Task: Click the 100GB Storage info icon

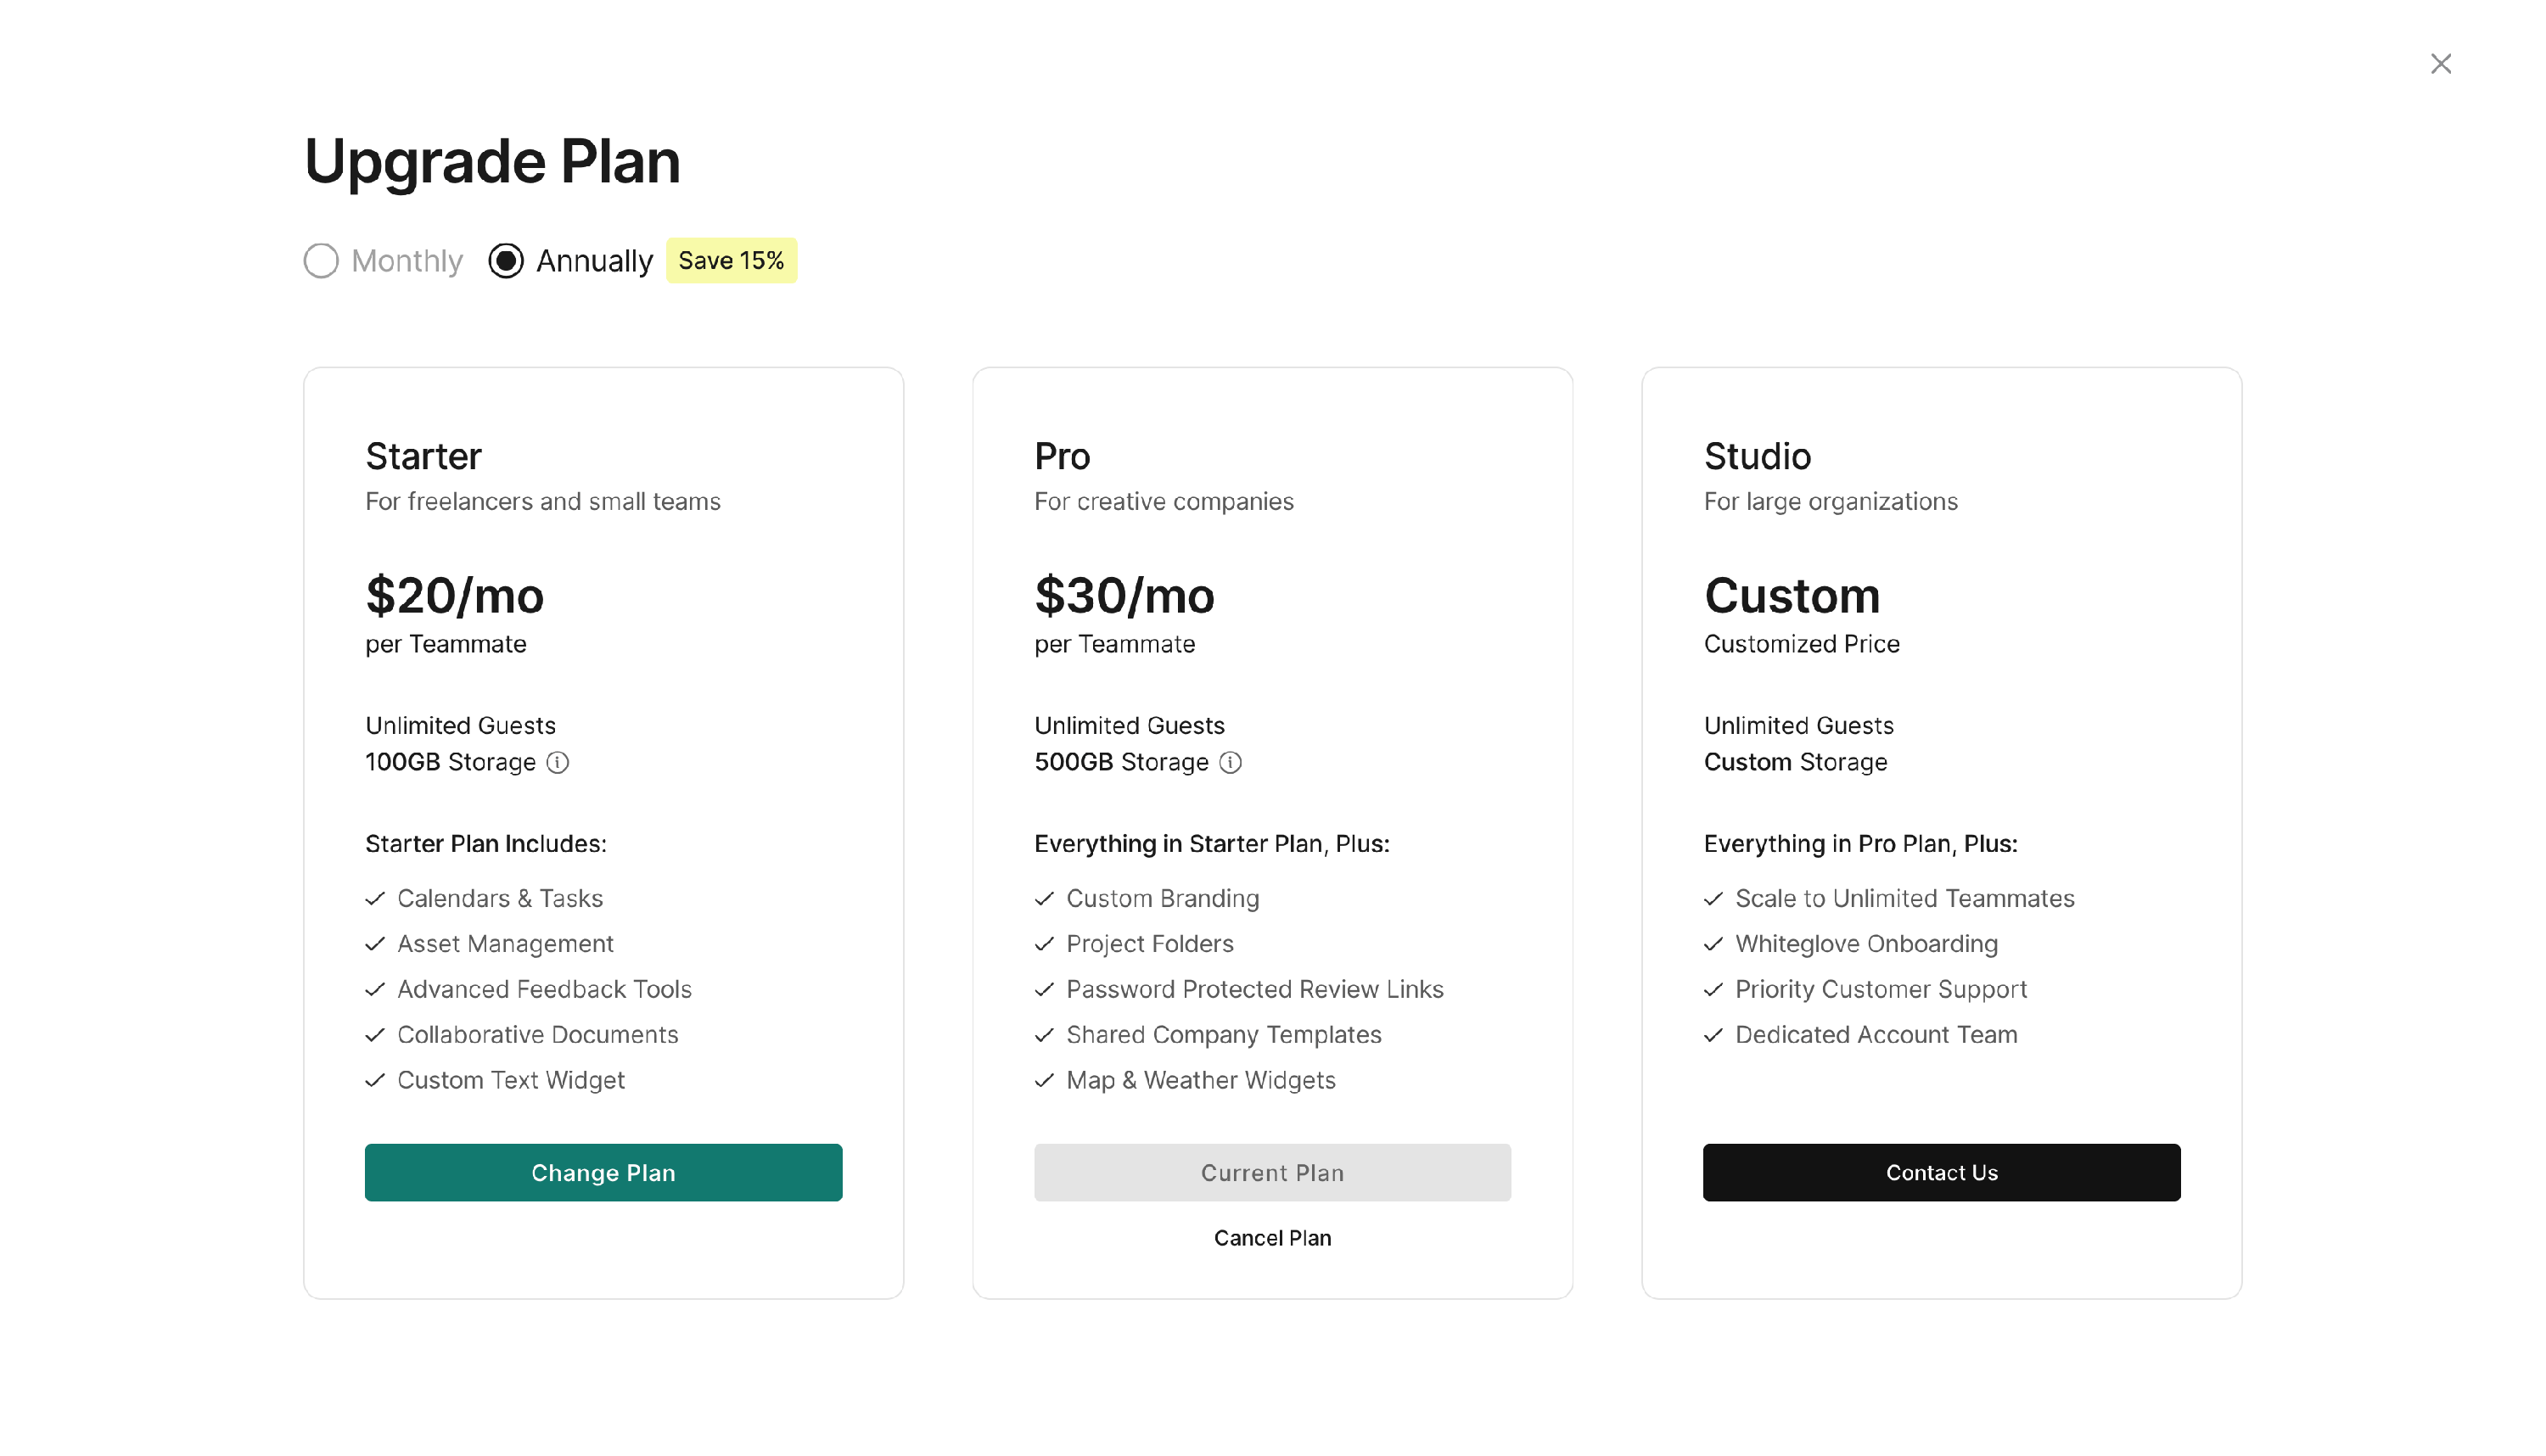Action: 558,763
